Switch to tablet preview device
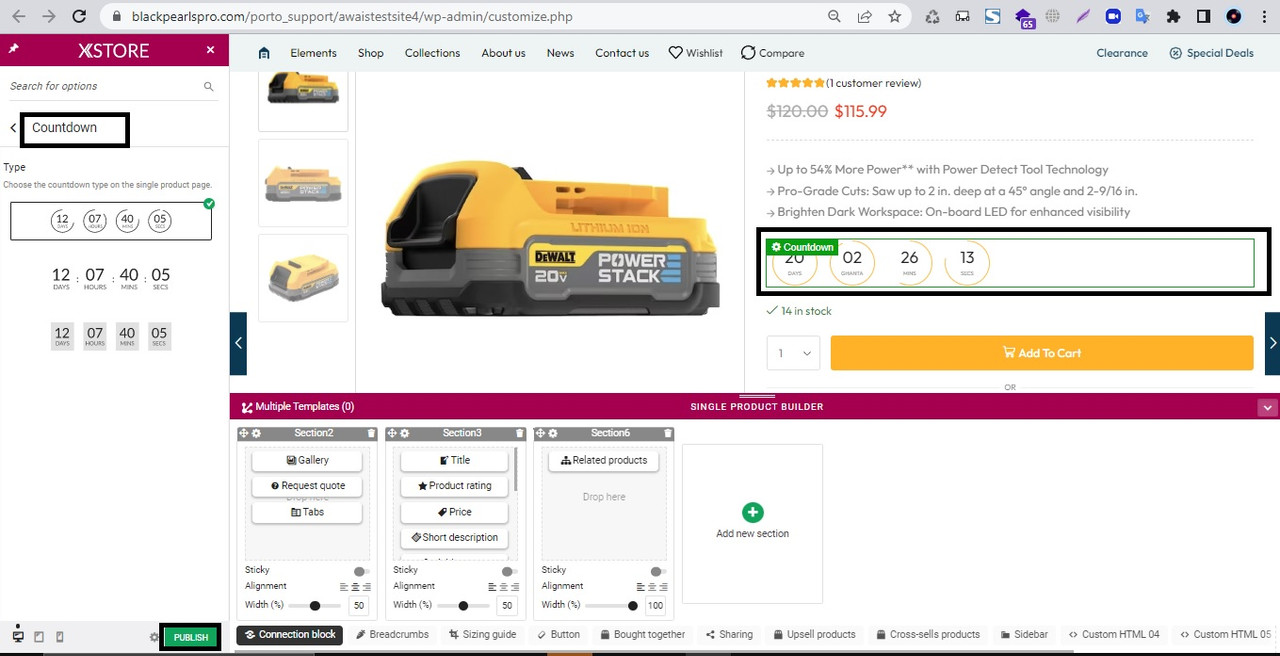1280x656 pixels. coord(39,636)
